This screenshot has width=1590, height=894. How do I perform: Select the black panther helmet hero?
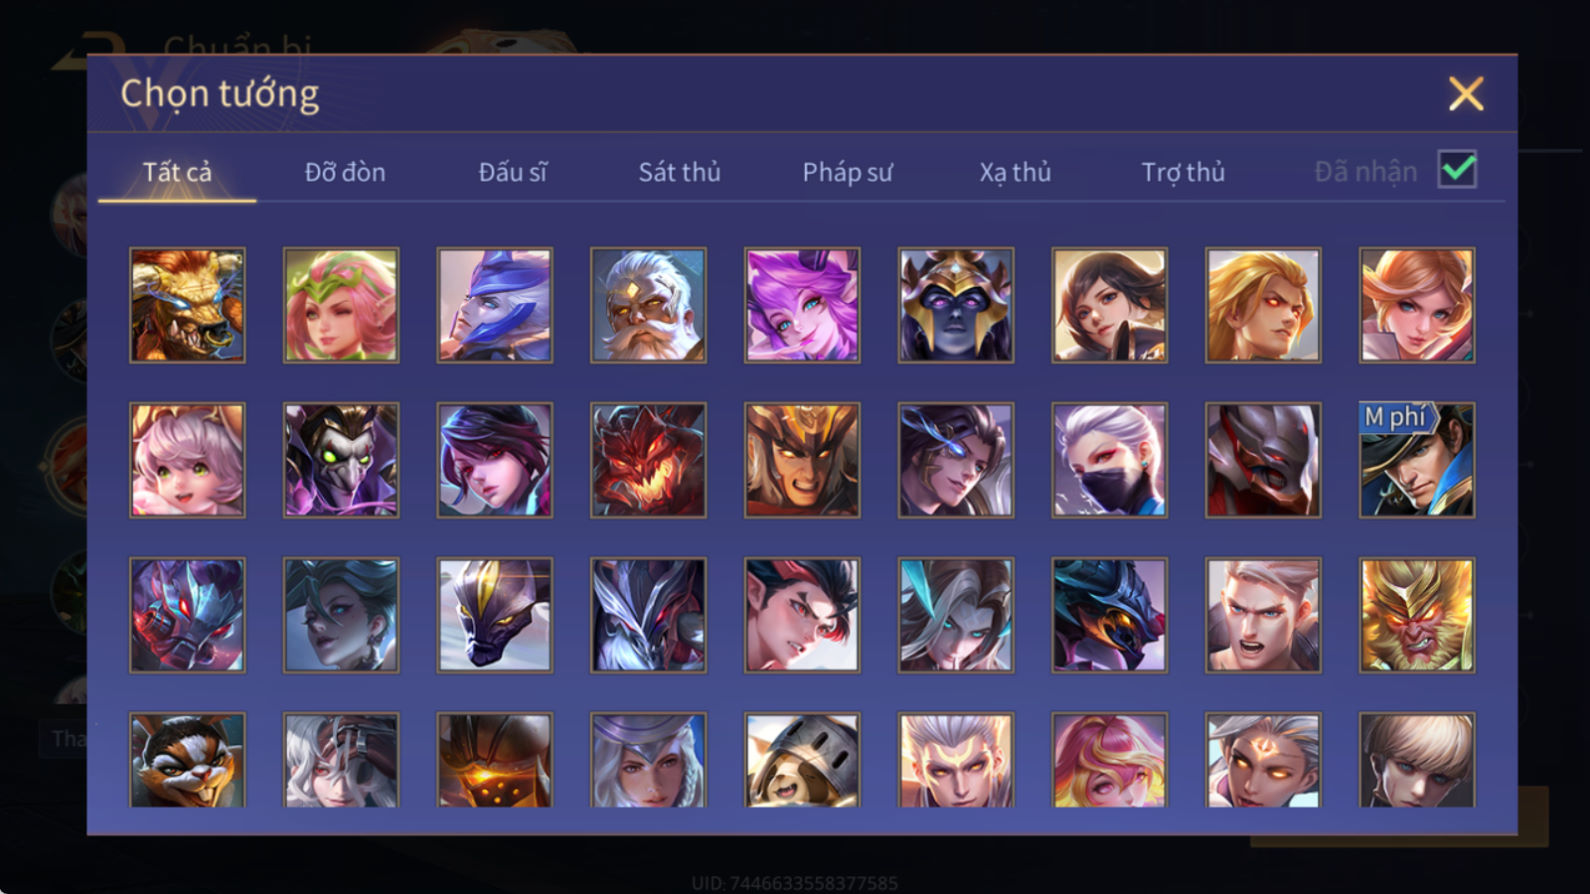click(x=495, y=615)
